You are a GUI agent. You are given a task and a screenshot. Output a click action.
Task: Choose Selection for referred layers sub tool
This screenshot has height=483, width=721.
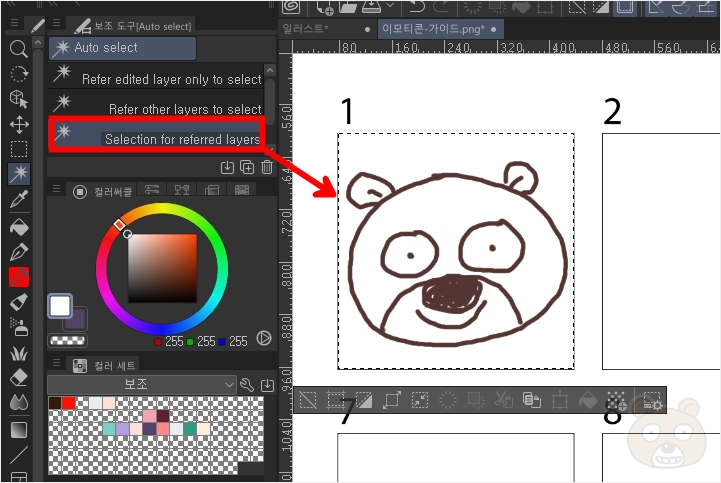pos(156,134)
